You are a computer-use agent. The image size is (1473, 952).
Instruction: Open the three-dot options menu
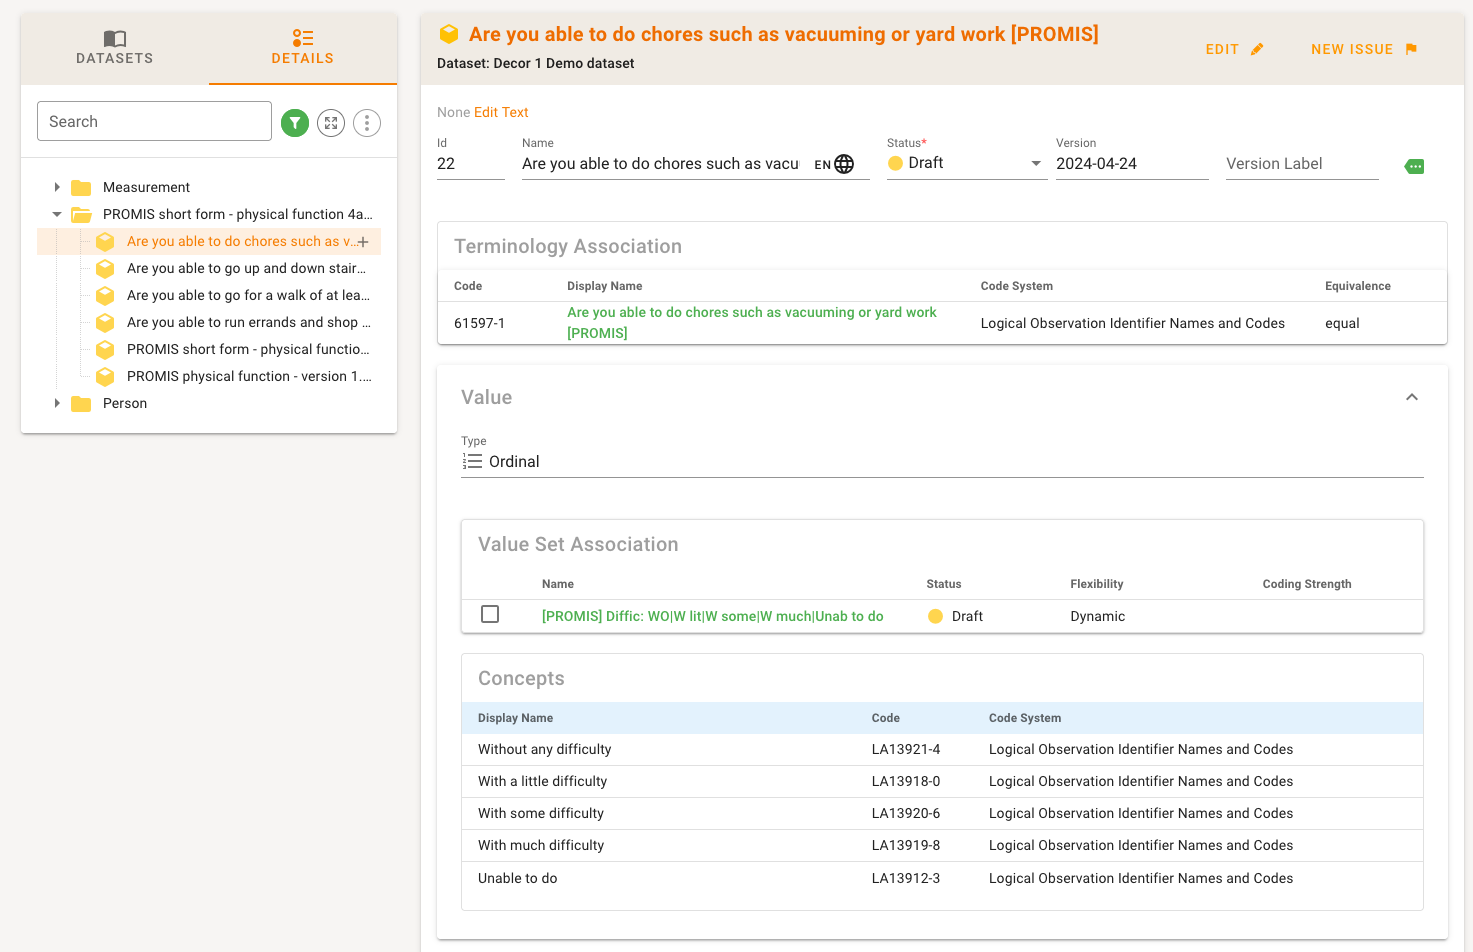367,123
